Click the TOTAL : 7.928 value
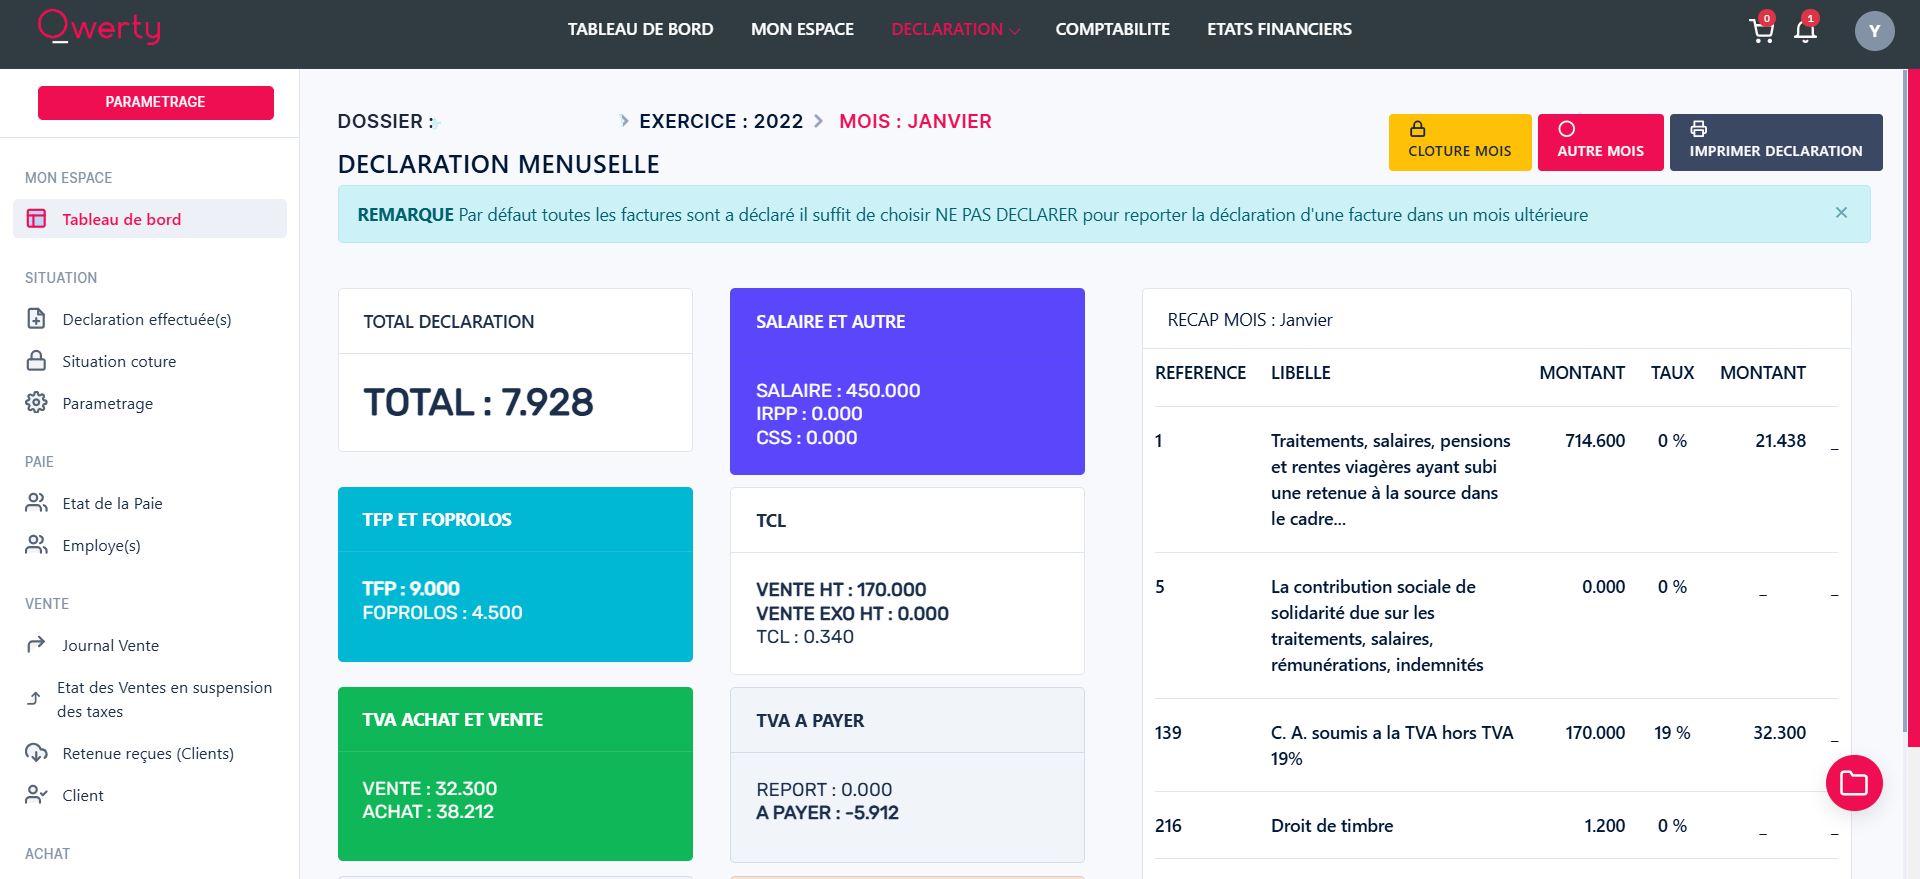This screenshot has width=1920, height=879. click(x=478, y=402)
